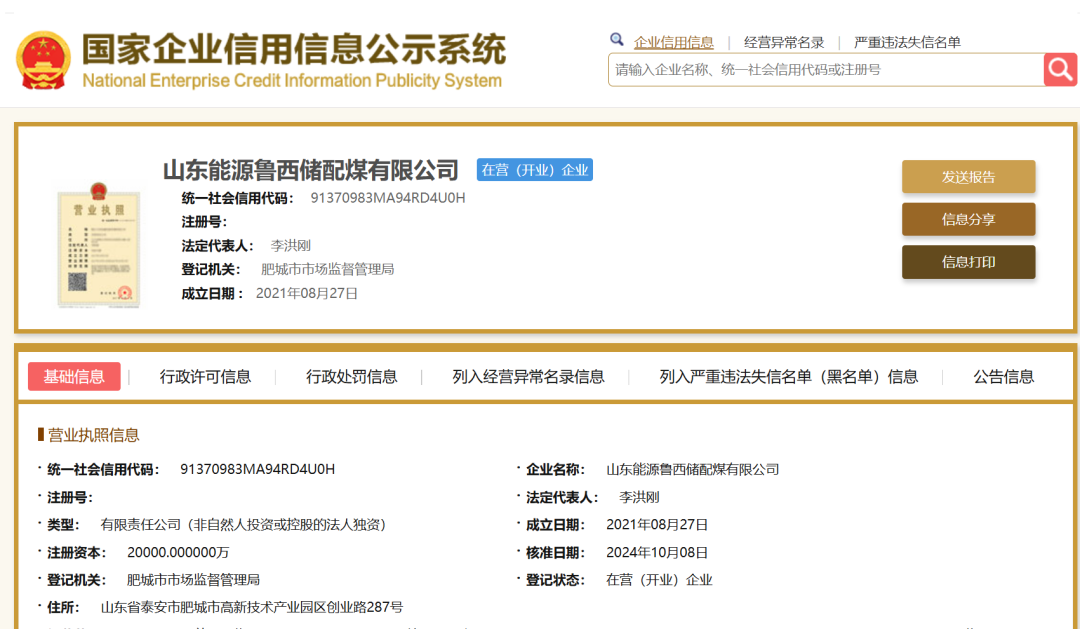Click the English title National Enterprise Credit Information Publicity System

292,81
